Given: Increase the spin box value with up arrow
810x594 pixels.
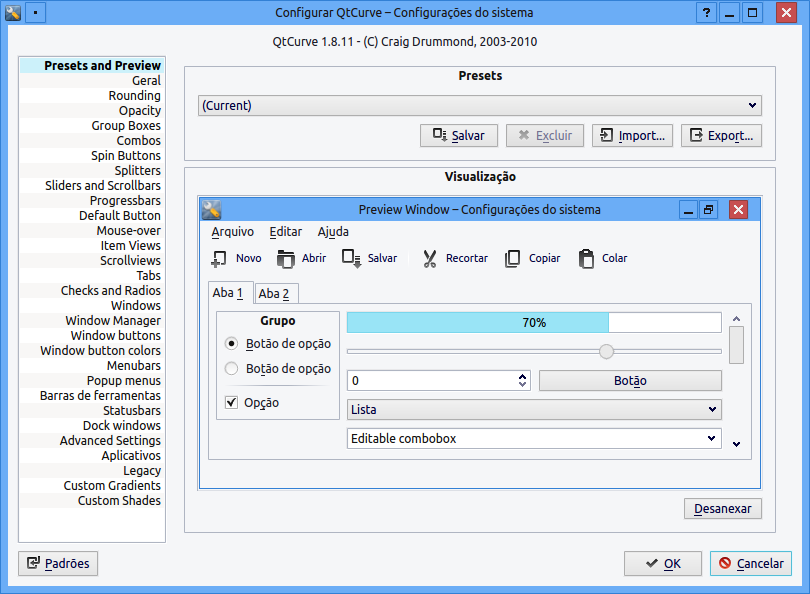Looking at the screenshot, I should click(x=523, y=376).
